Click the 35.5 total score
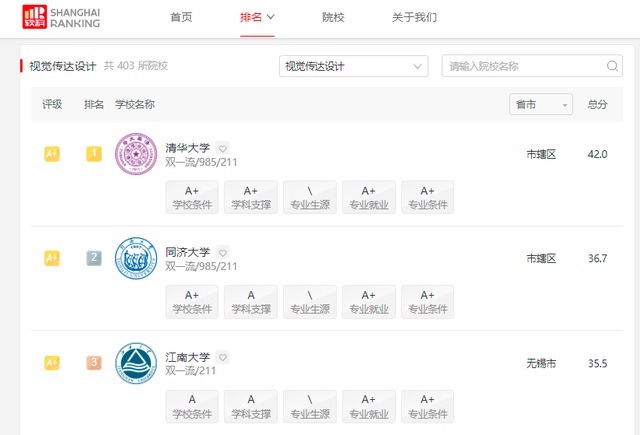This screenshot has width=640, height=435. tap(597, 363)
